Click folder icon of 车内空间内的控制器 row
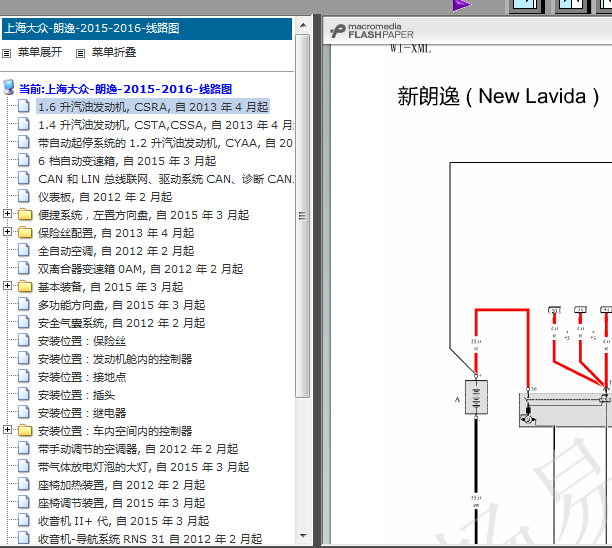Viewport: 612px width, 548px height. point(25,430)
